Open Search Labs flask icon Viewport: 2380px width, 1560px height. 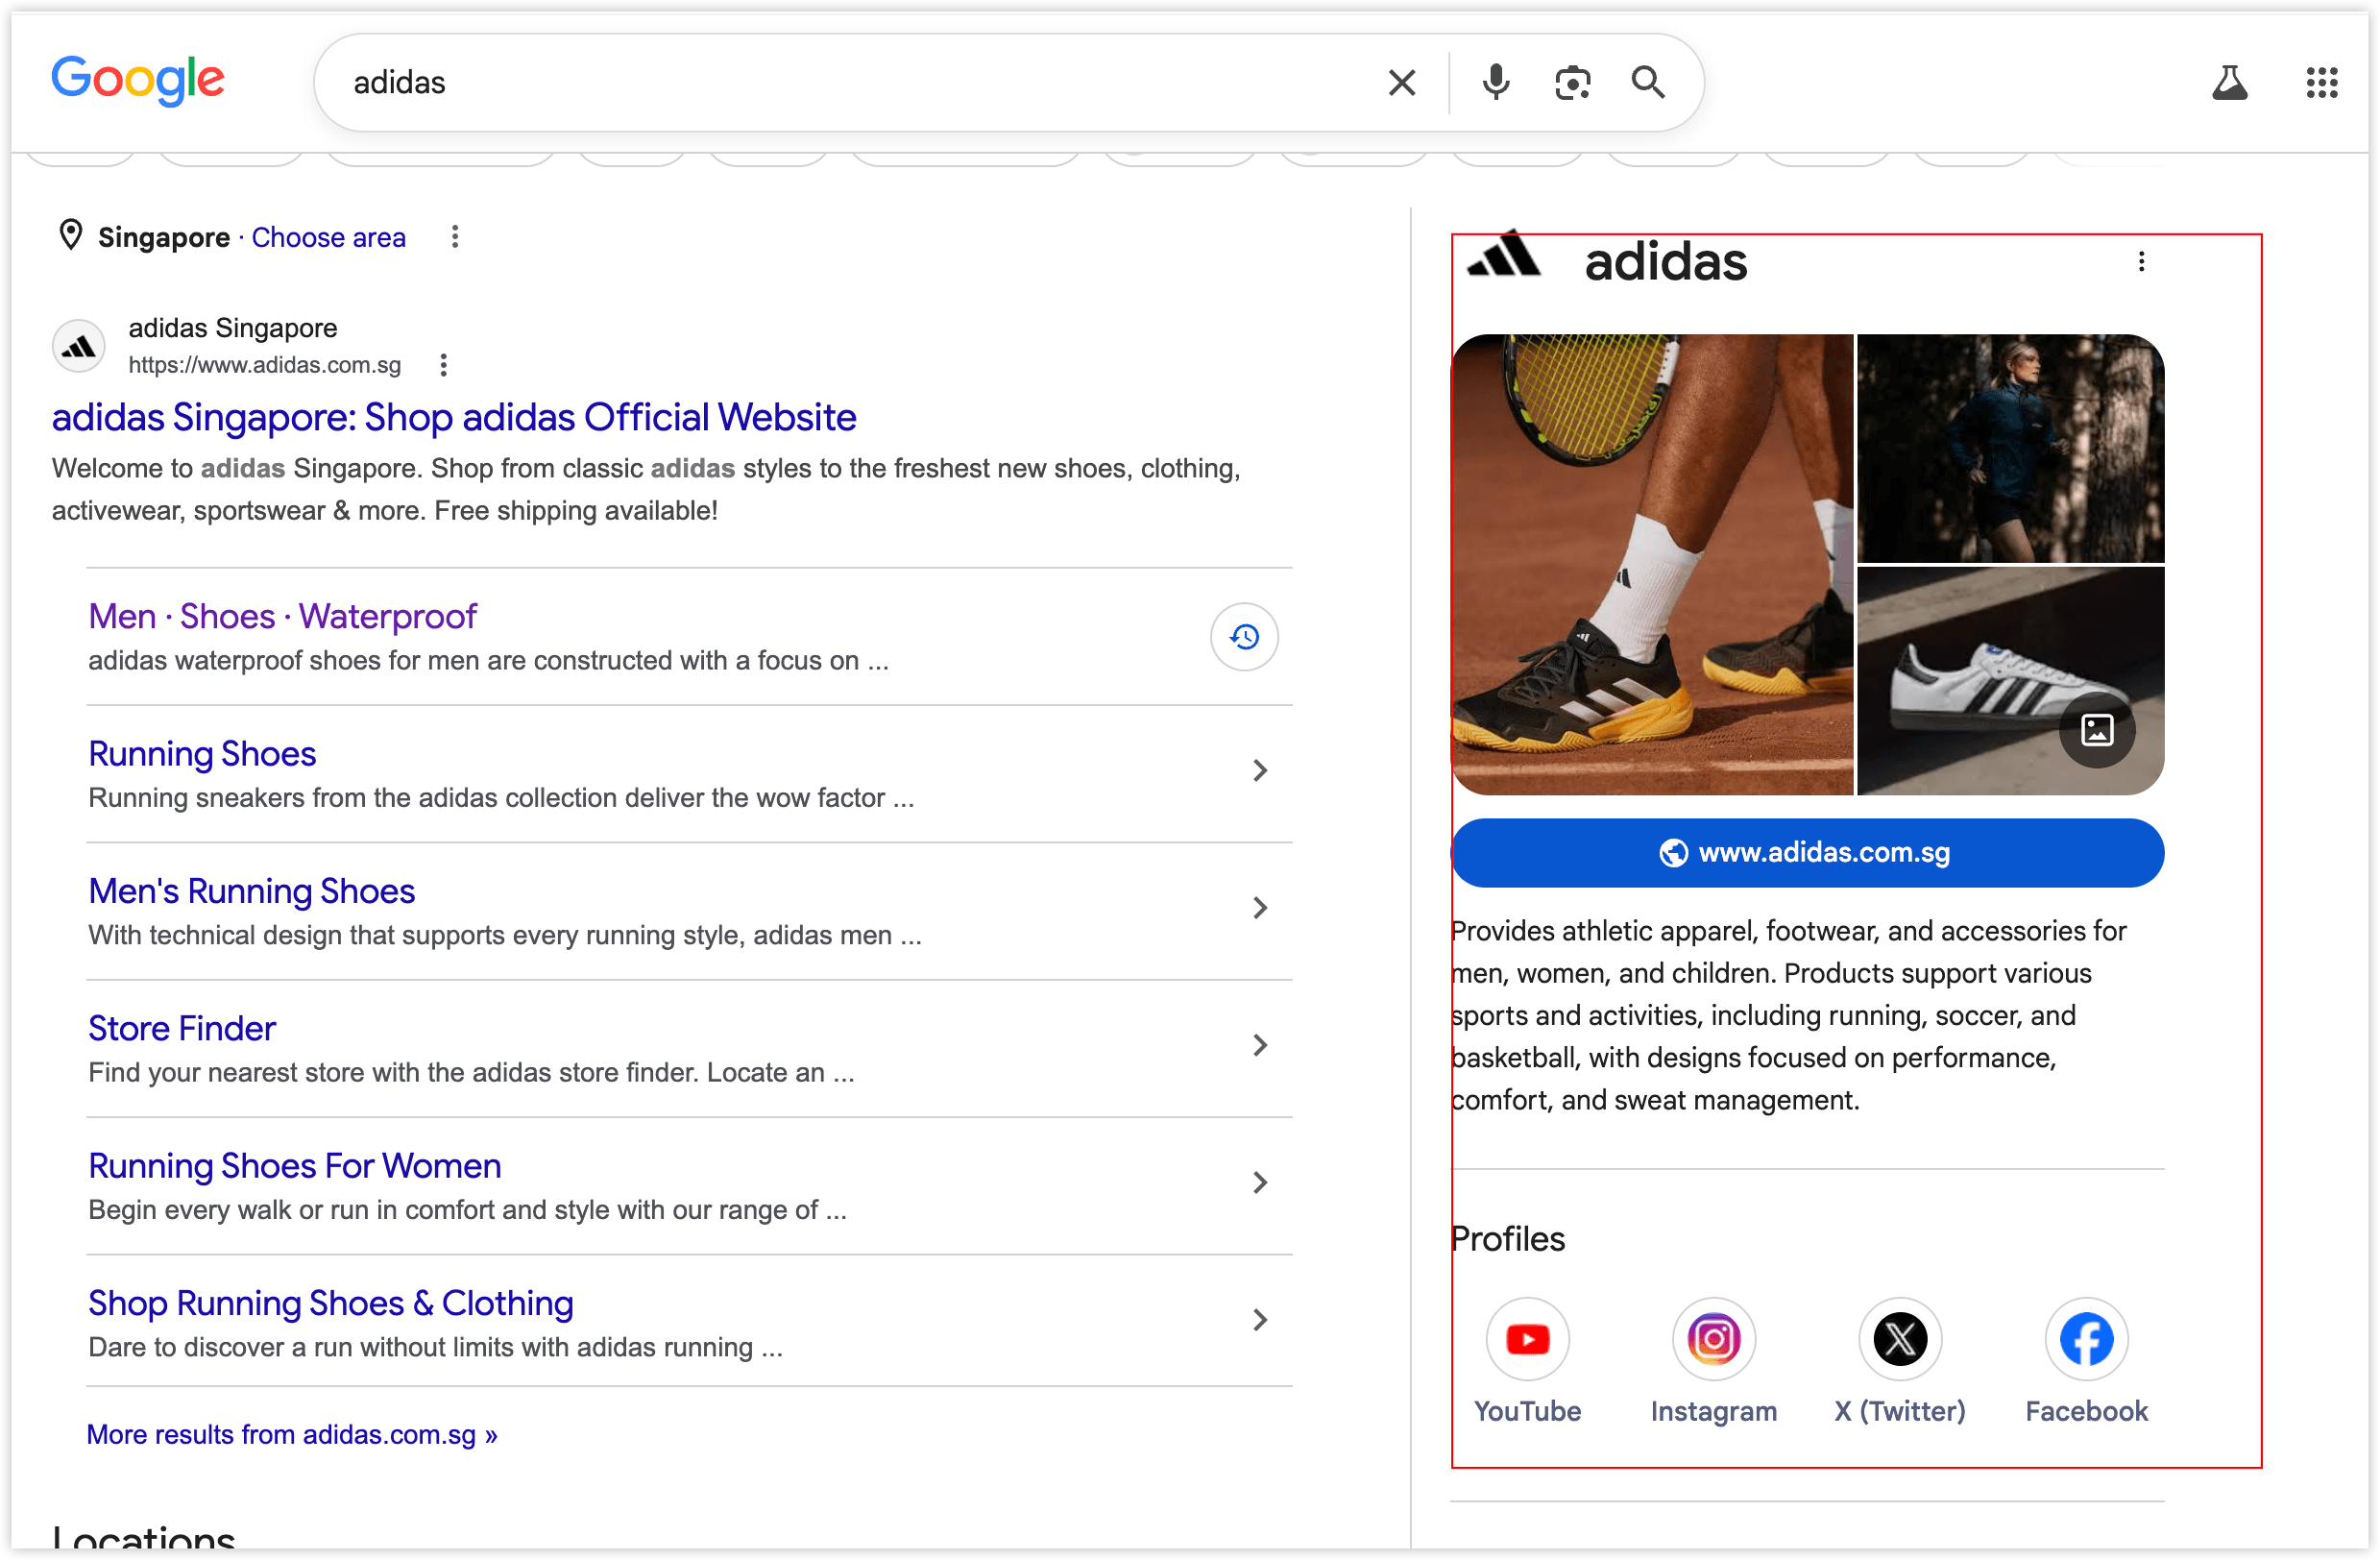pyautogui.click(x=2229, y=82)
